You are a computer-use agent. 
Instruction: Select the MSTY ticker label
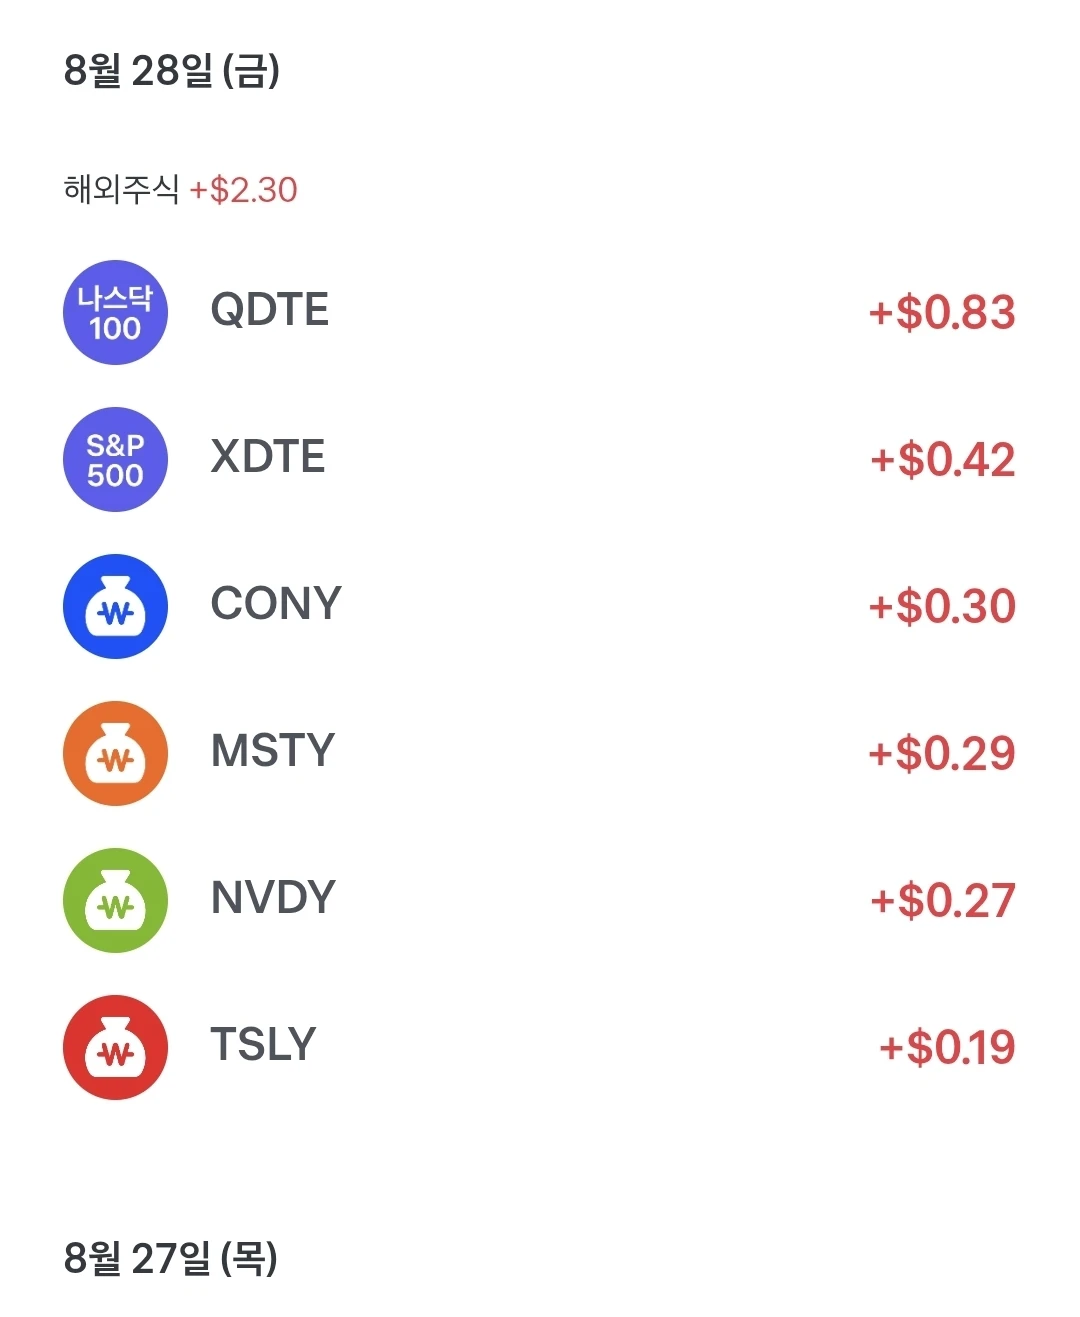click(x=273, y=751)
